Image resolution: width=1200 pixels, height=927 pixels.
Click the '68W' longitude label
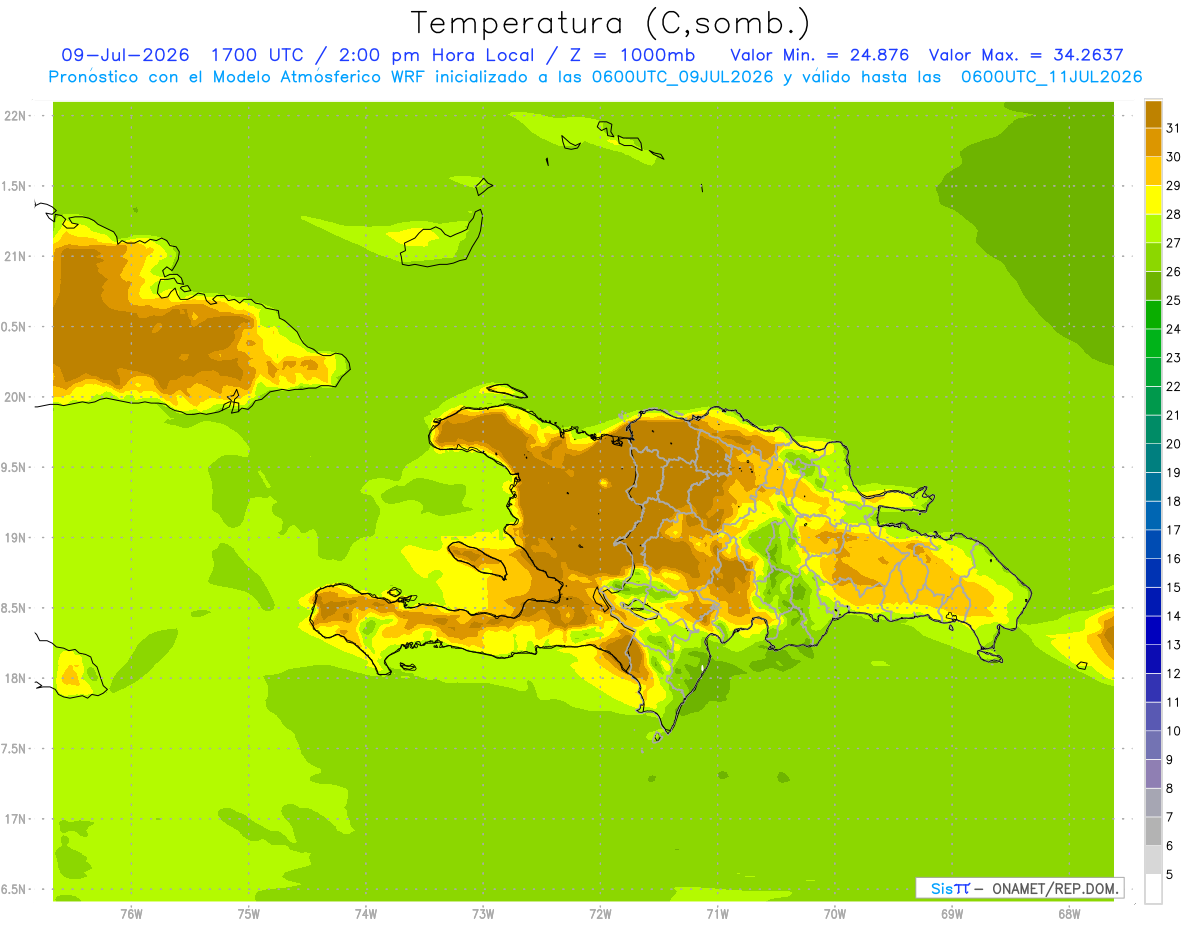click(x=1068, y=914)
